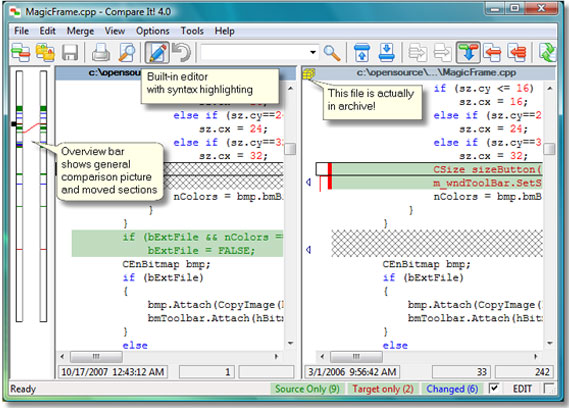
Task: Click the Source Only (9) status indicator
Action: click(307, 389)
